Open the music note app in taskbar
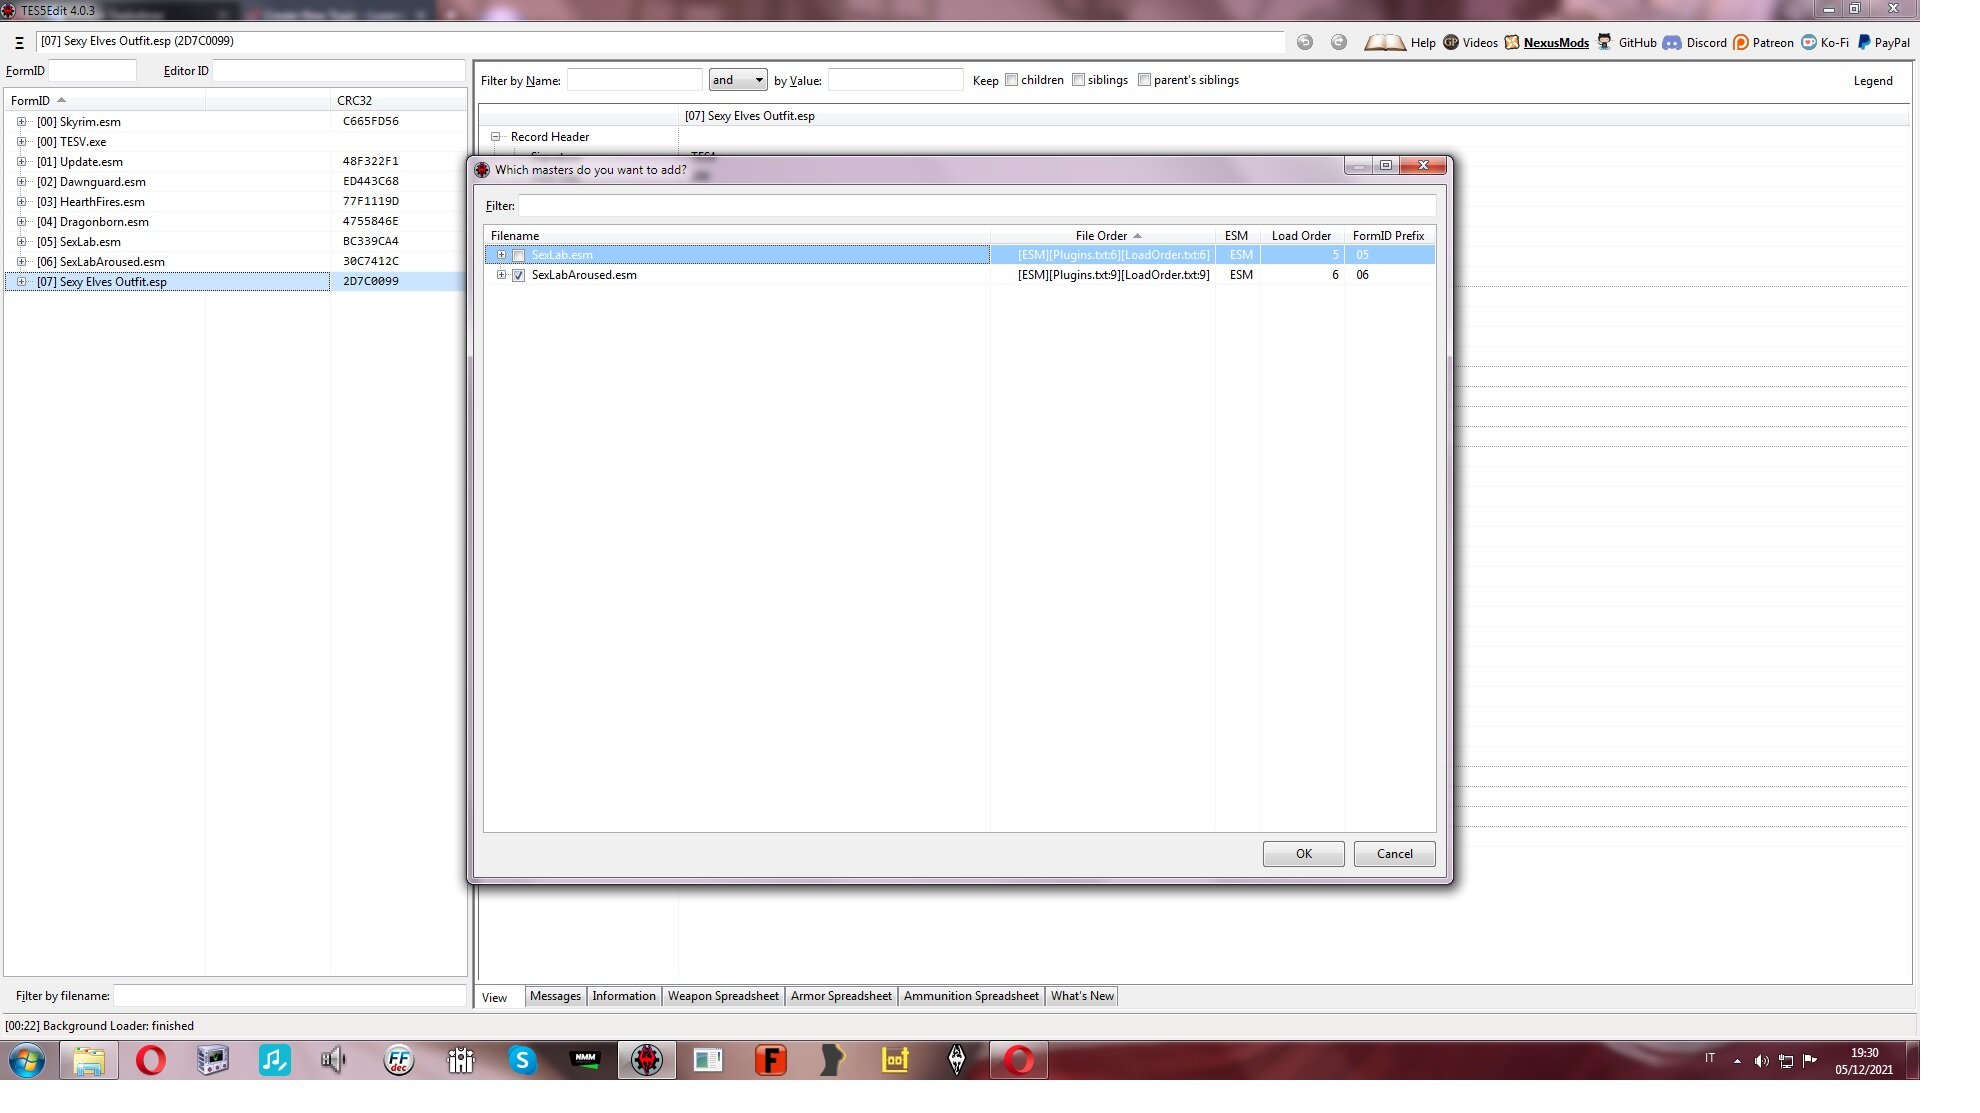 (275, 1060)
